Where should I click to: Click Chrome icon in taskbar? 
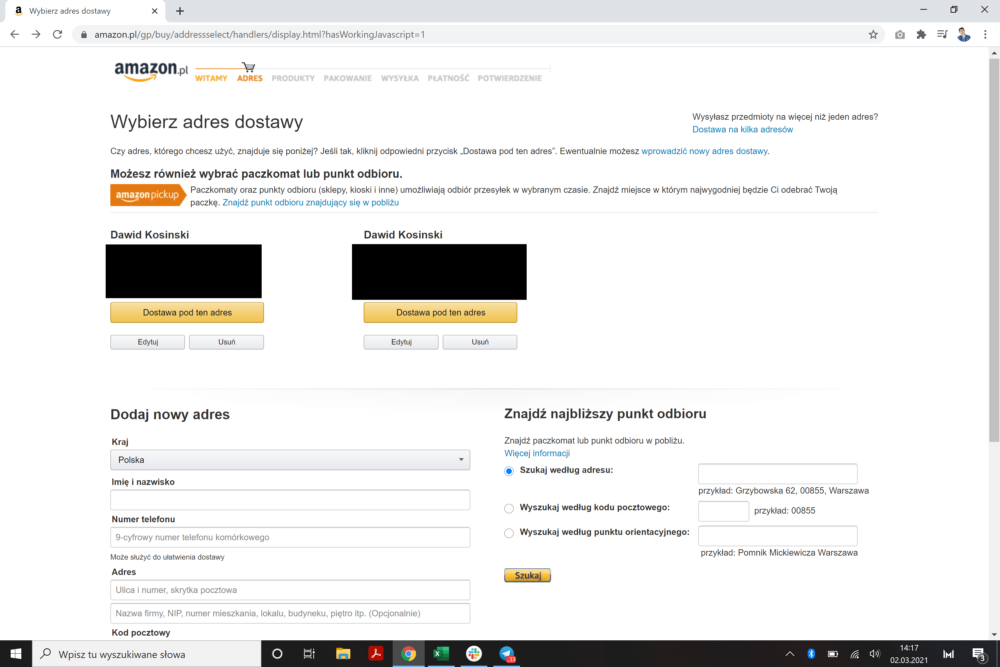(408, 654)
